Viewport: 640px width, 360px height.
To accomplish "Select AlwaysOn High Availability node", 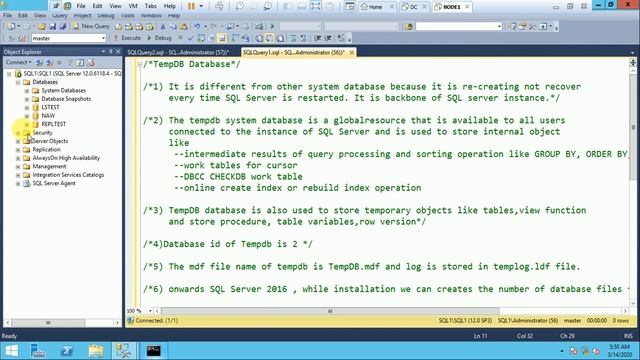I will (x=66, y=158).
